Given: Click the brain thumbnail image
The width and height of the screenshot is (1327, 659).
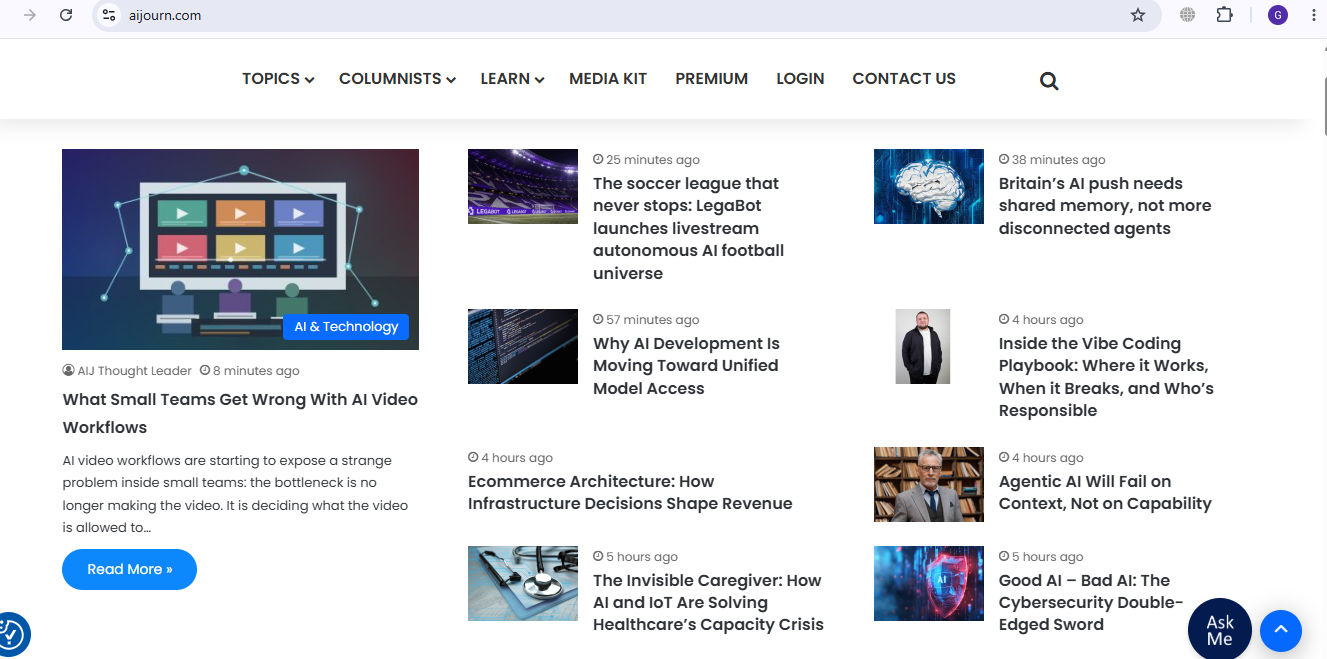Looking at the screenshot, I should [929, 186].
